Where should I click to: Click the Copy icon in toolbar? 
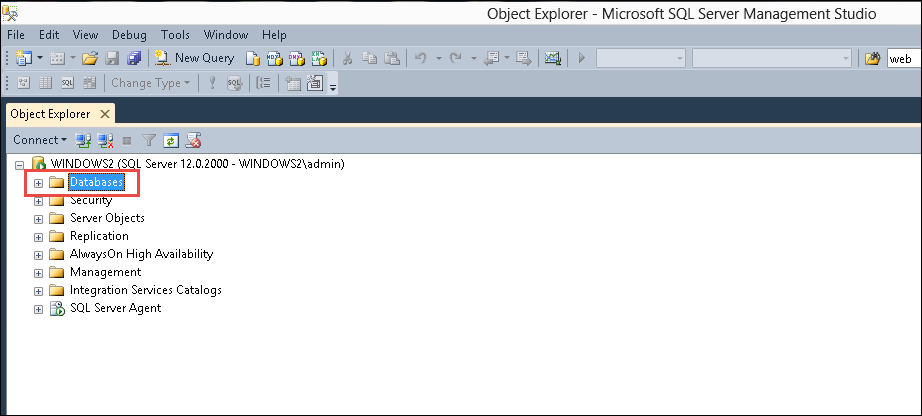coord(369,58)
